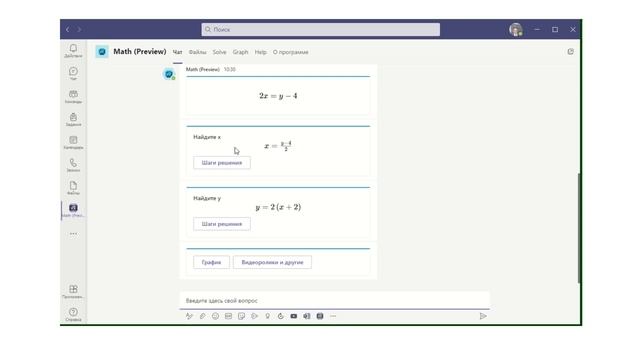Open the Apps store in sidebar

click(73, 291)
